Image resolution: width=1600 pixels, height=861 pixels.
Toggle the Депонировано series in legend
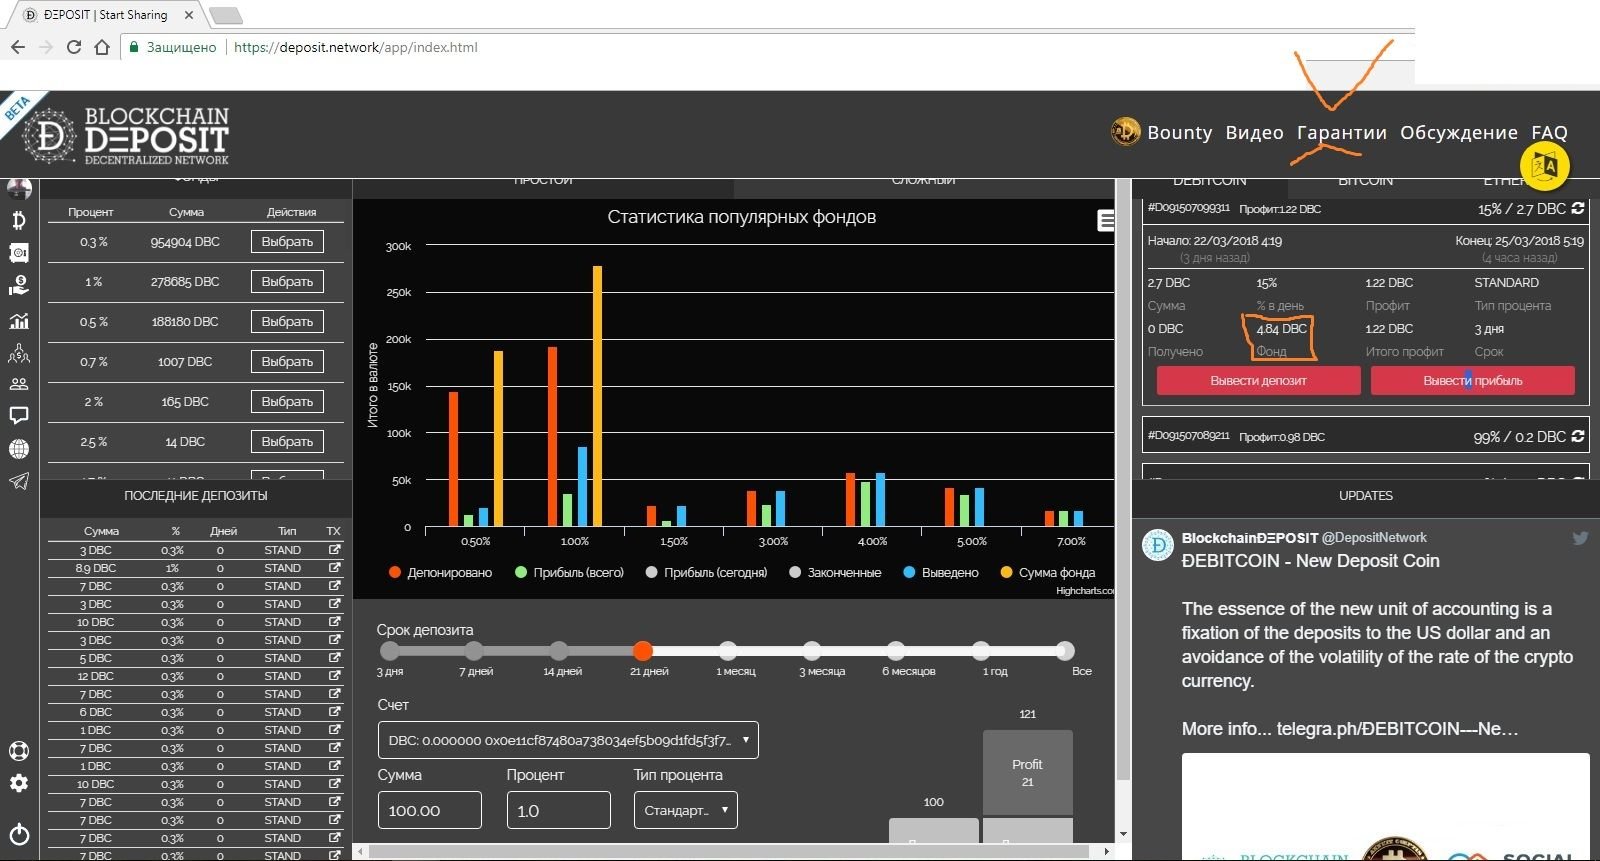coord(440,572)
